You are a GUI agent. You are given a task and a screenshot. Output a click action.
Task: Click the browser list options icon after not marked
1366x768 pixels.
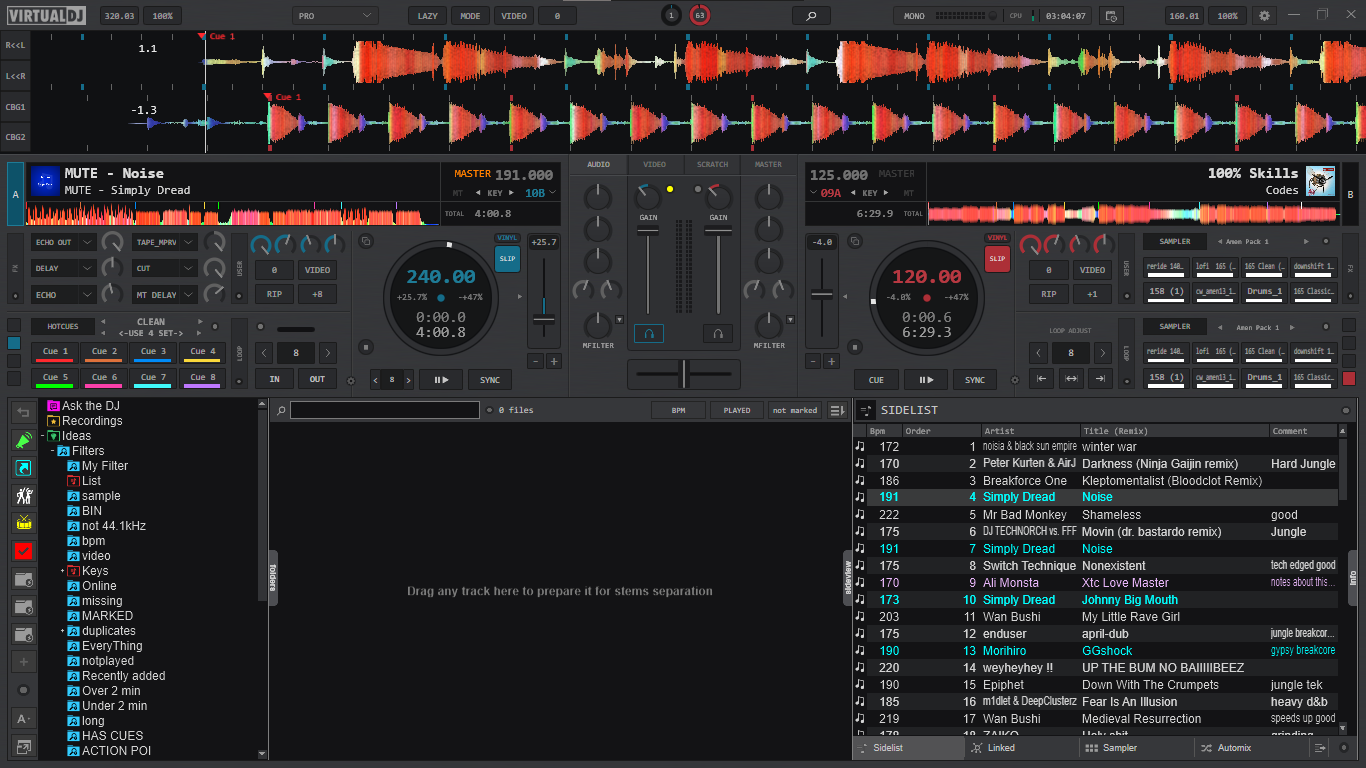pos(838,410)
